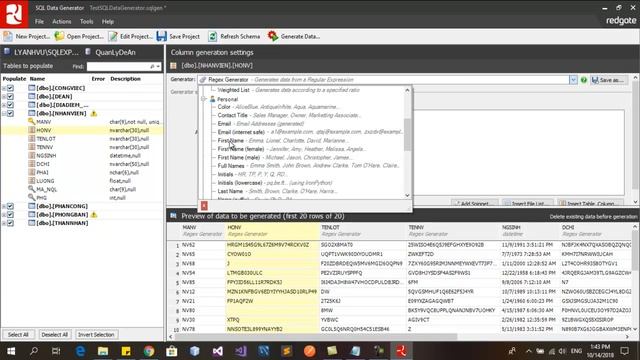Screen dimensions: 640x360
Task: Uncheck the [dbo].[DEAN] populate checkbox
Action: pos(11,96)
